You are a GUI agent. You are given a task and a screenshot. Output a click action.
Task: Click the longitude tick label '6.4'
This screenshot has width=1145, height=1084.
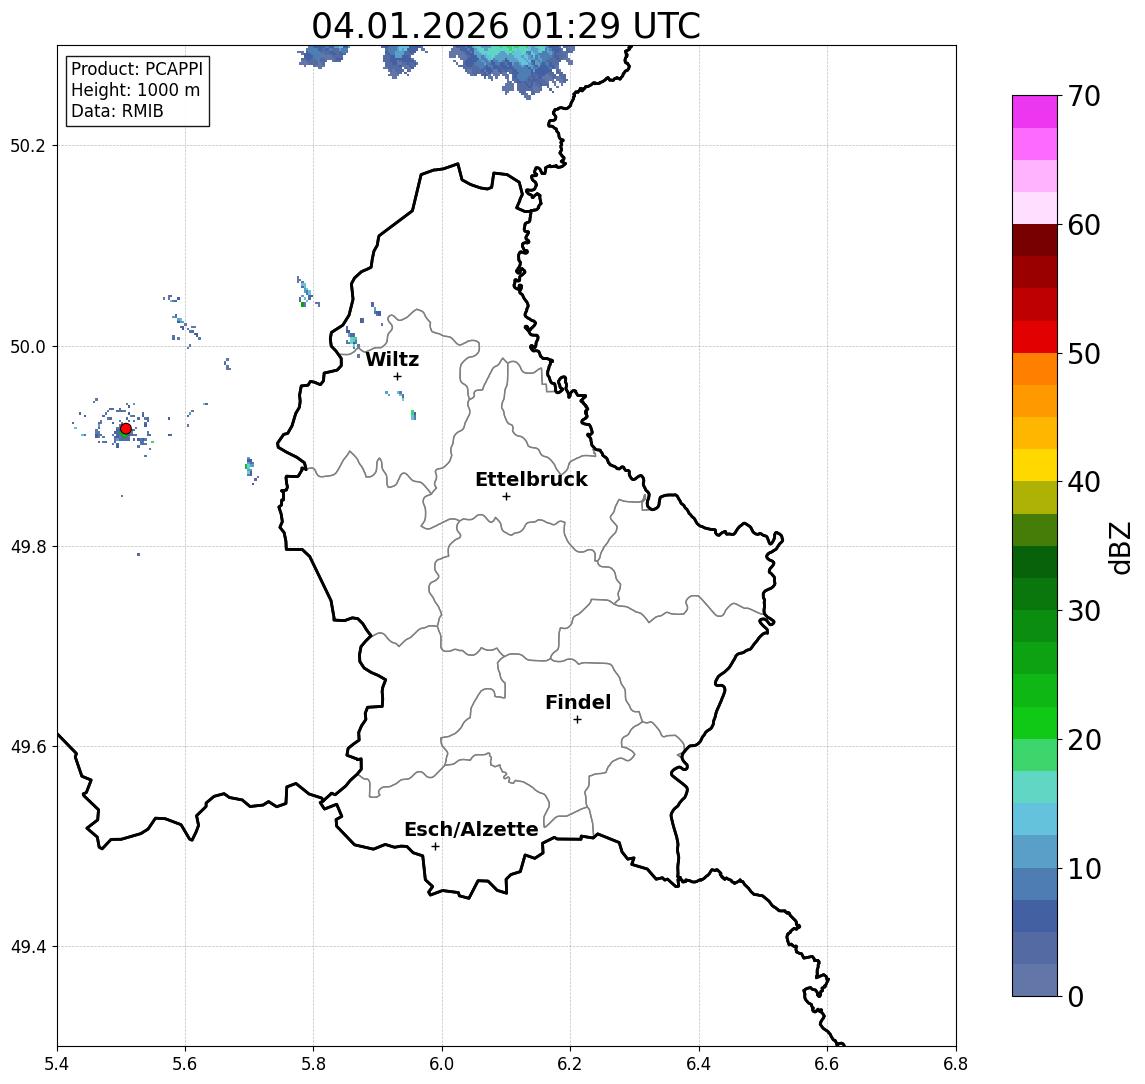tap(699, 1064)
